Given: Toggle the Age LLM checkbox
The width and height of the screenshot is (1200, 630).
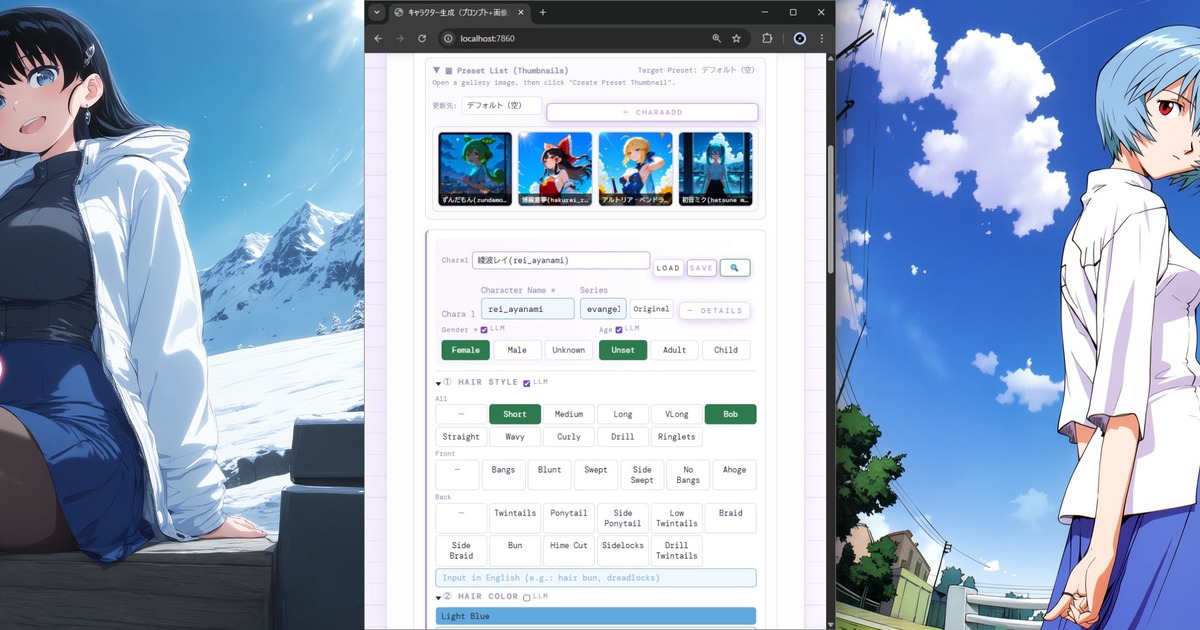Looking at the screenshot, I should pyautogui.click(x=618, y=330).
